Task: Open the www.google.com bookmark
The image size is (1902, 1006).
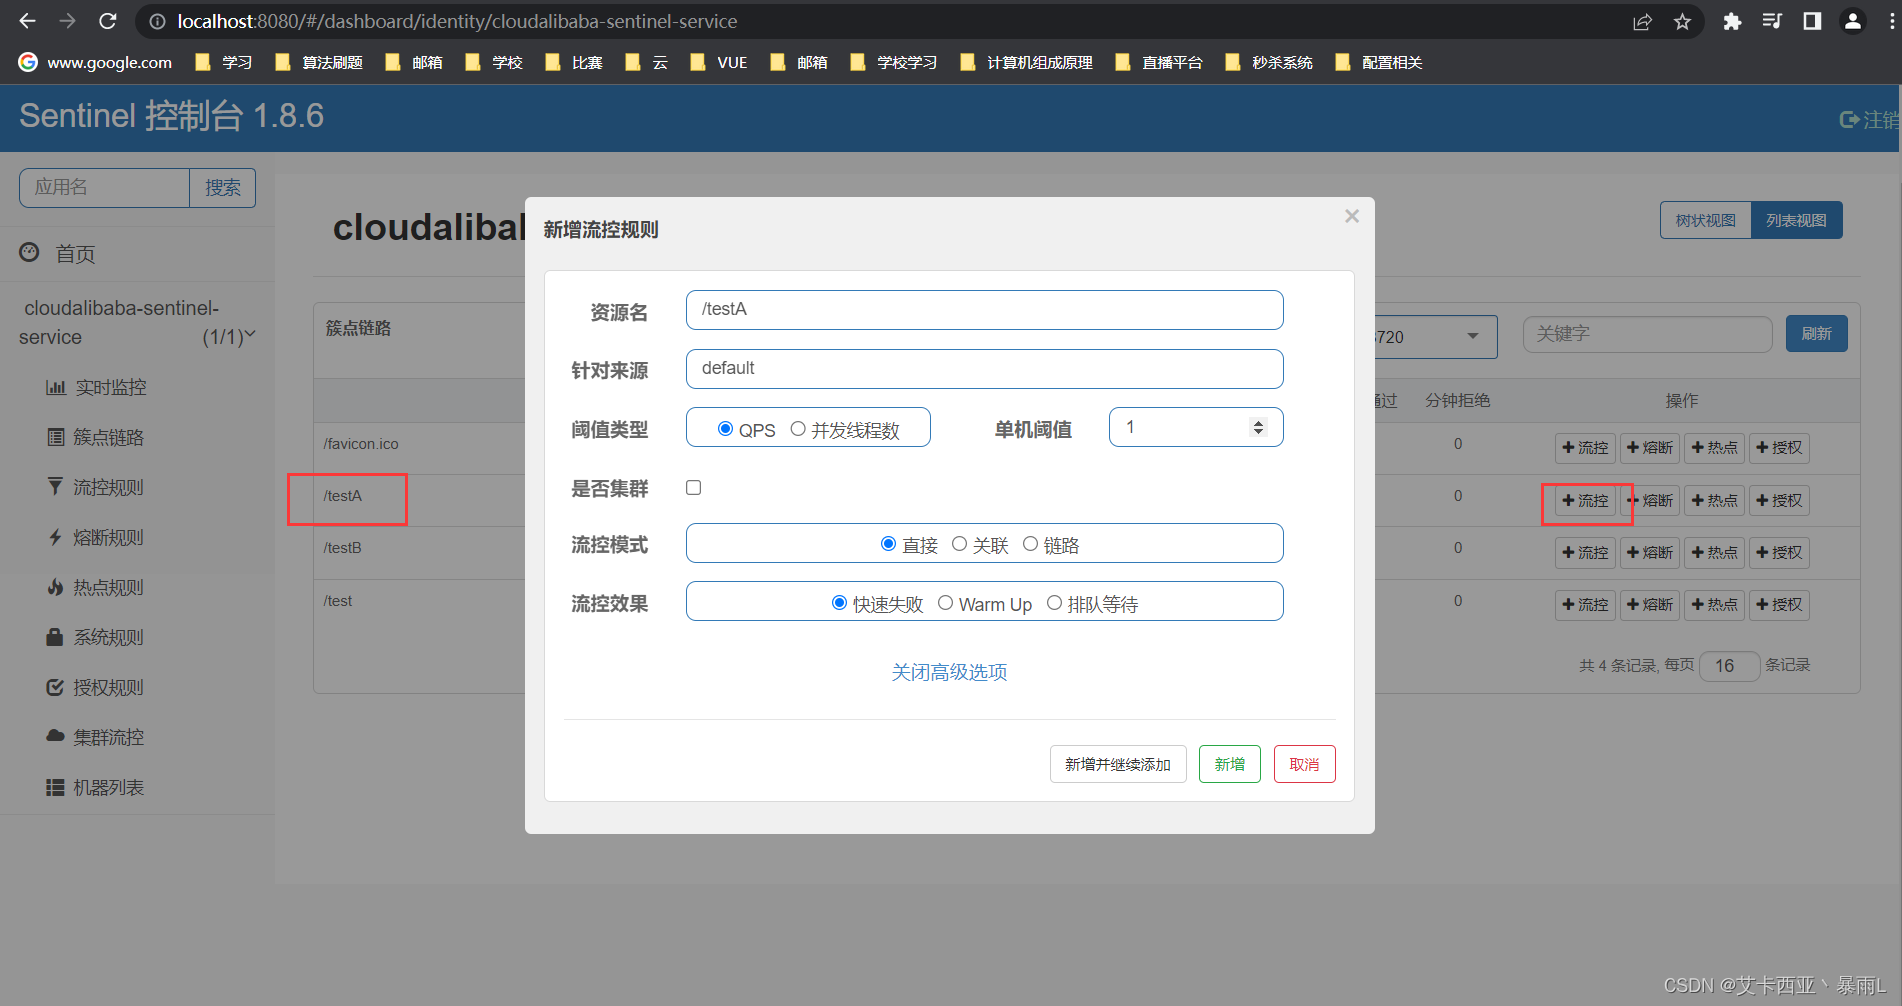Action: tap(96, 62)
